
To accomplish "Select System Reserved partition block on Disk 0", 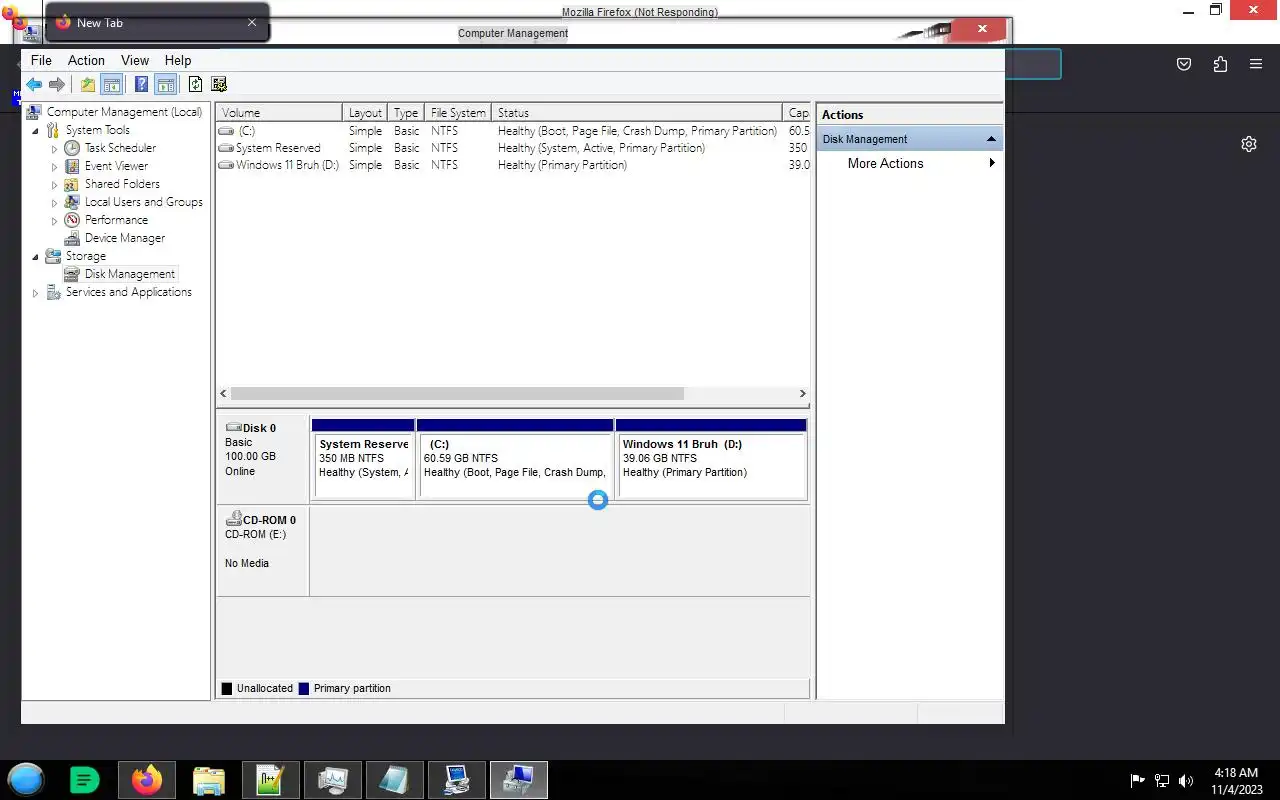I will (363, 460).
